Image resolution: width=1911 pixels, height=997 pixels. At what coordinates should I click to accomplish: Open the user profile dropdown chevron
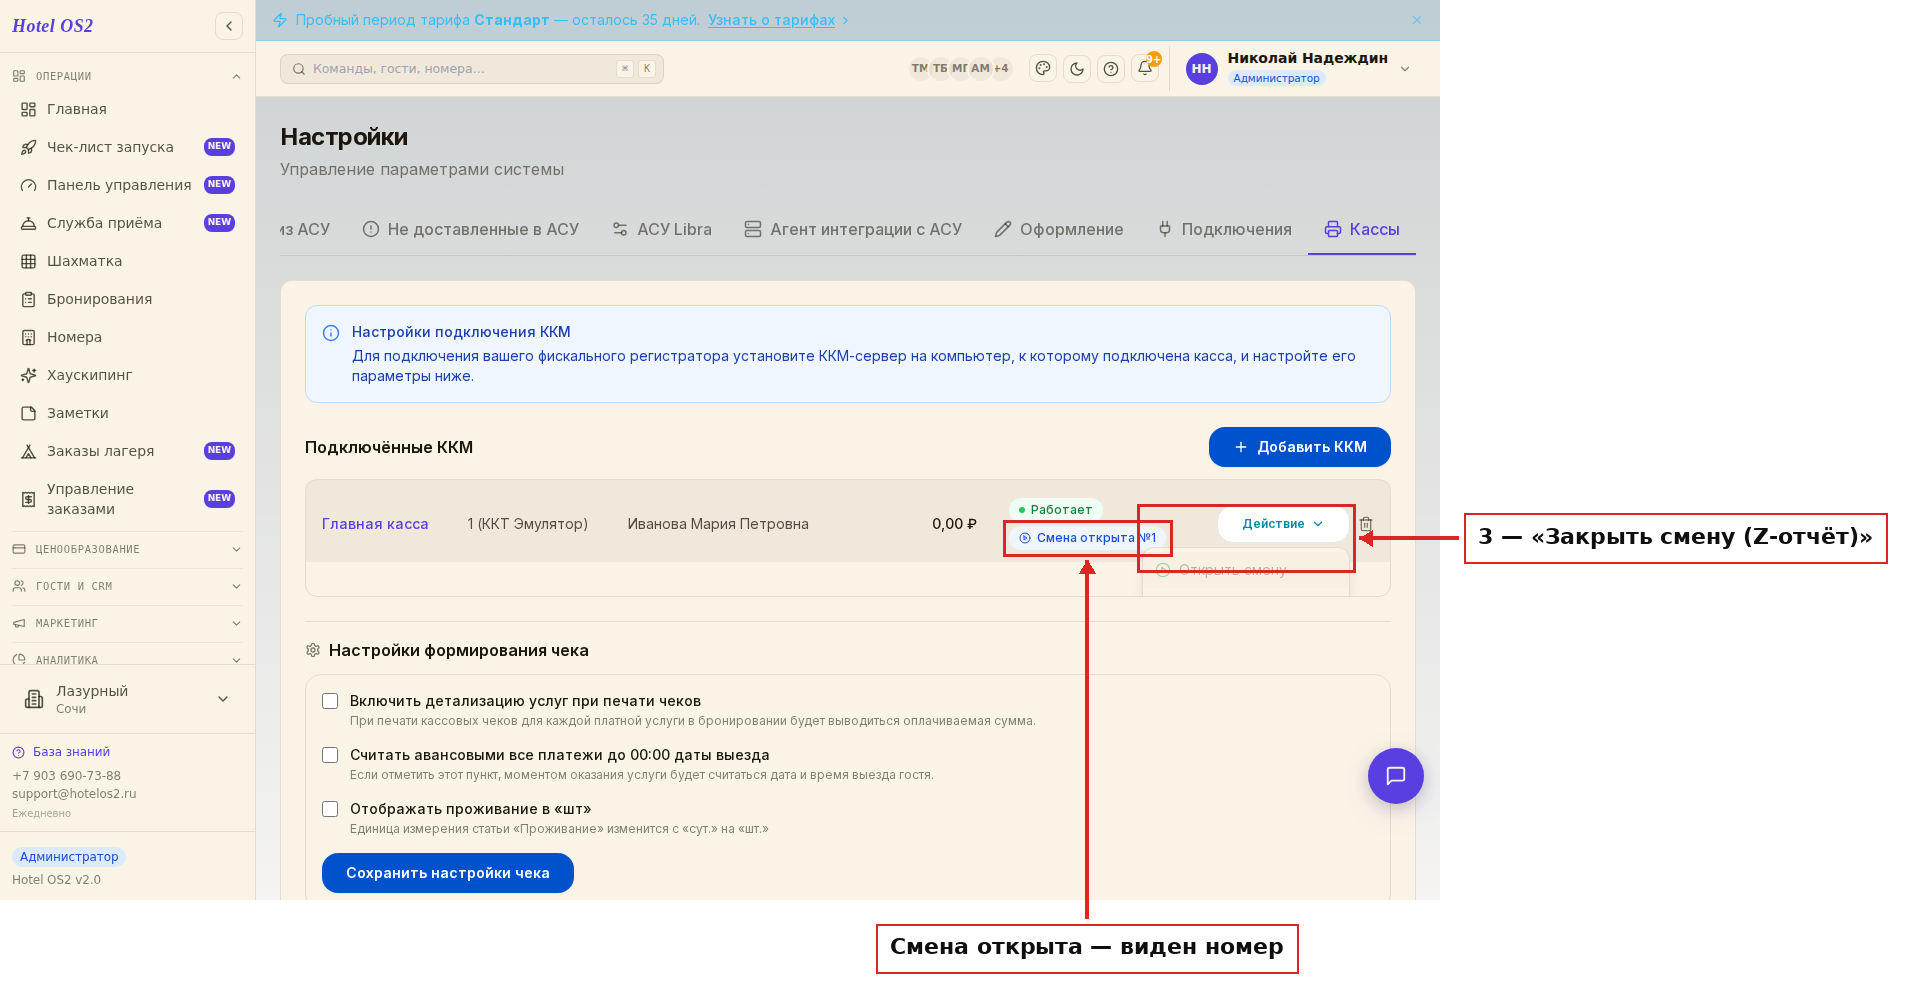pos(1405,69)
